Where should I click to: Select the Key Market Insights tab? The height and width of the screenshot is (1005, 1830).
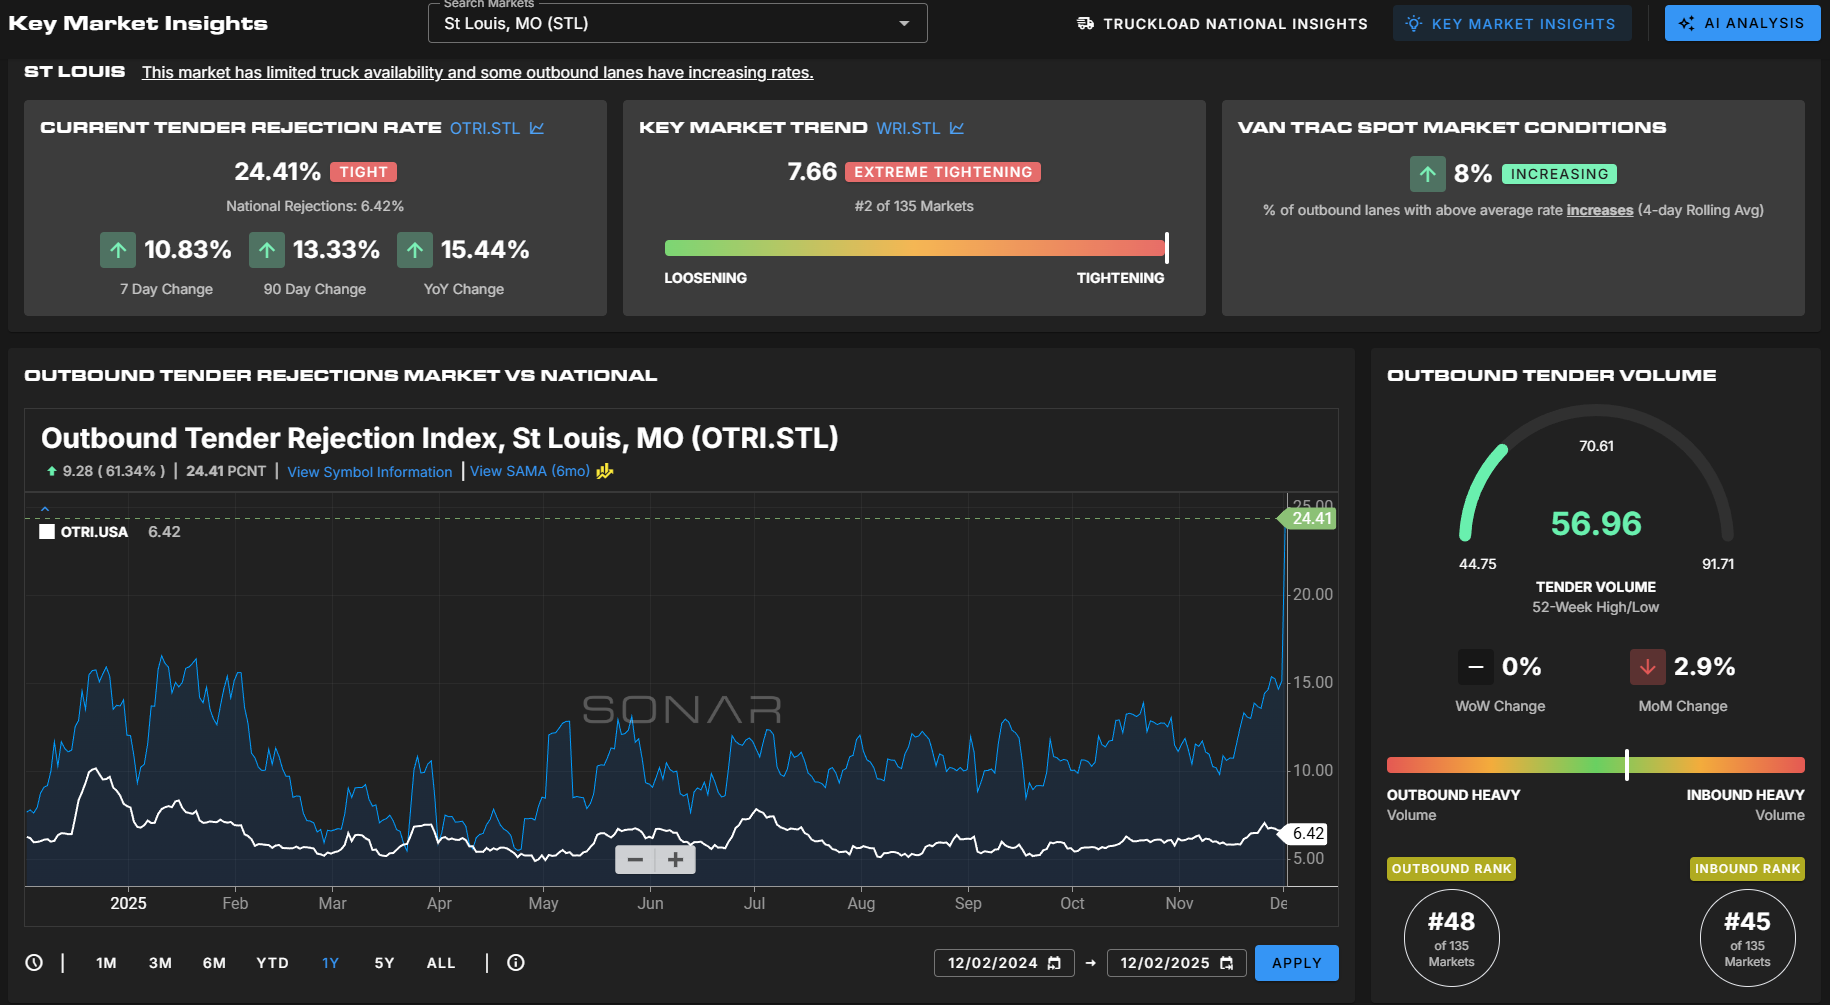coord(1511,23)
